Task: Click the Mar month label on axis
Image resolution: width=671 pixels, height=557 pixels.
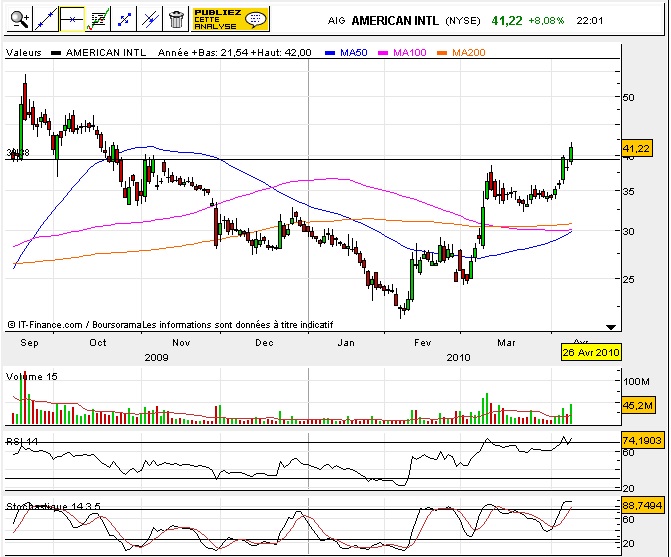Action: click(506, 343)
